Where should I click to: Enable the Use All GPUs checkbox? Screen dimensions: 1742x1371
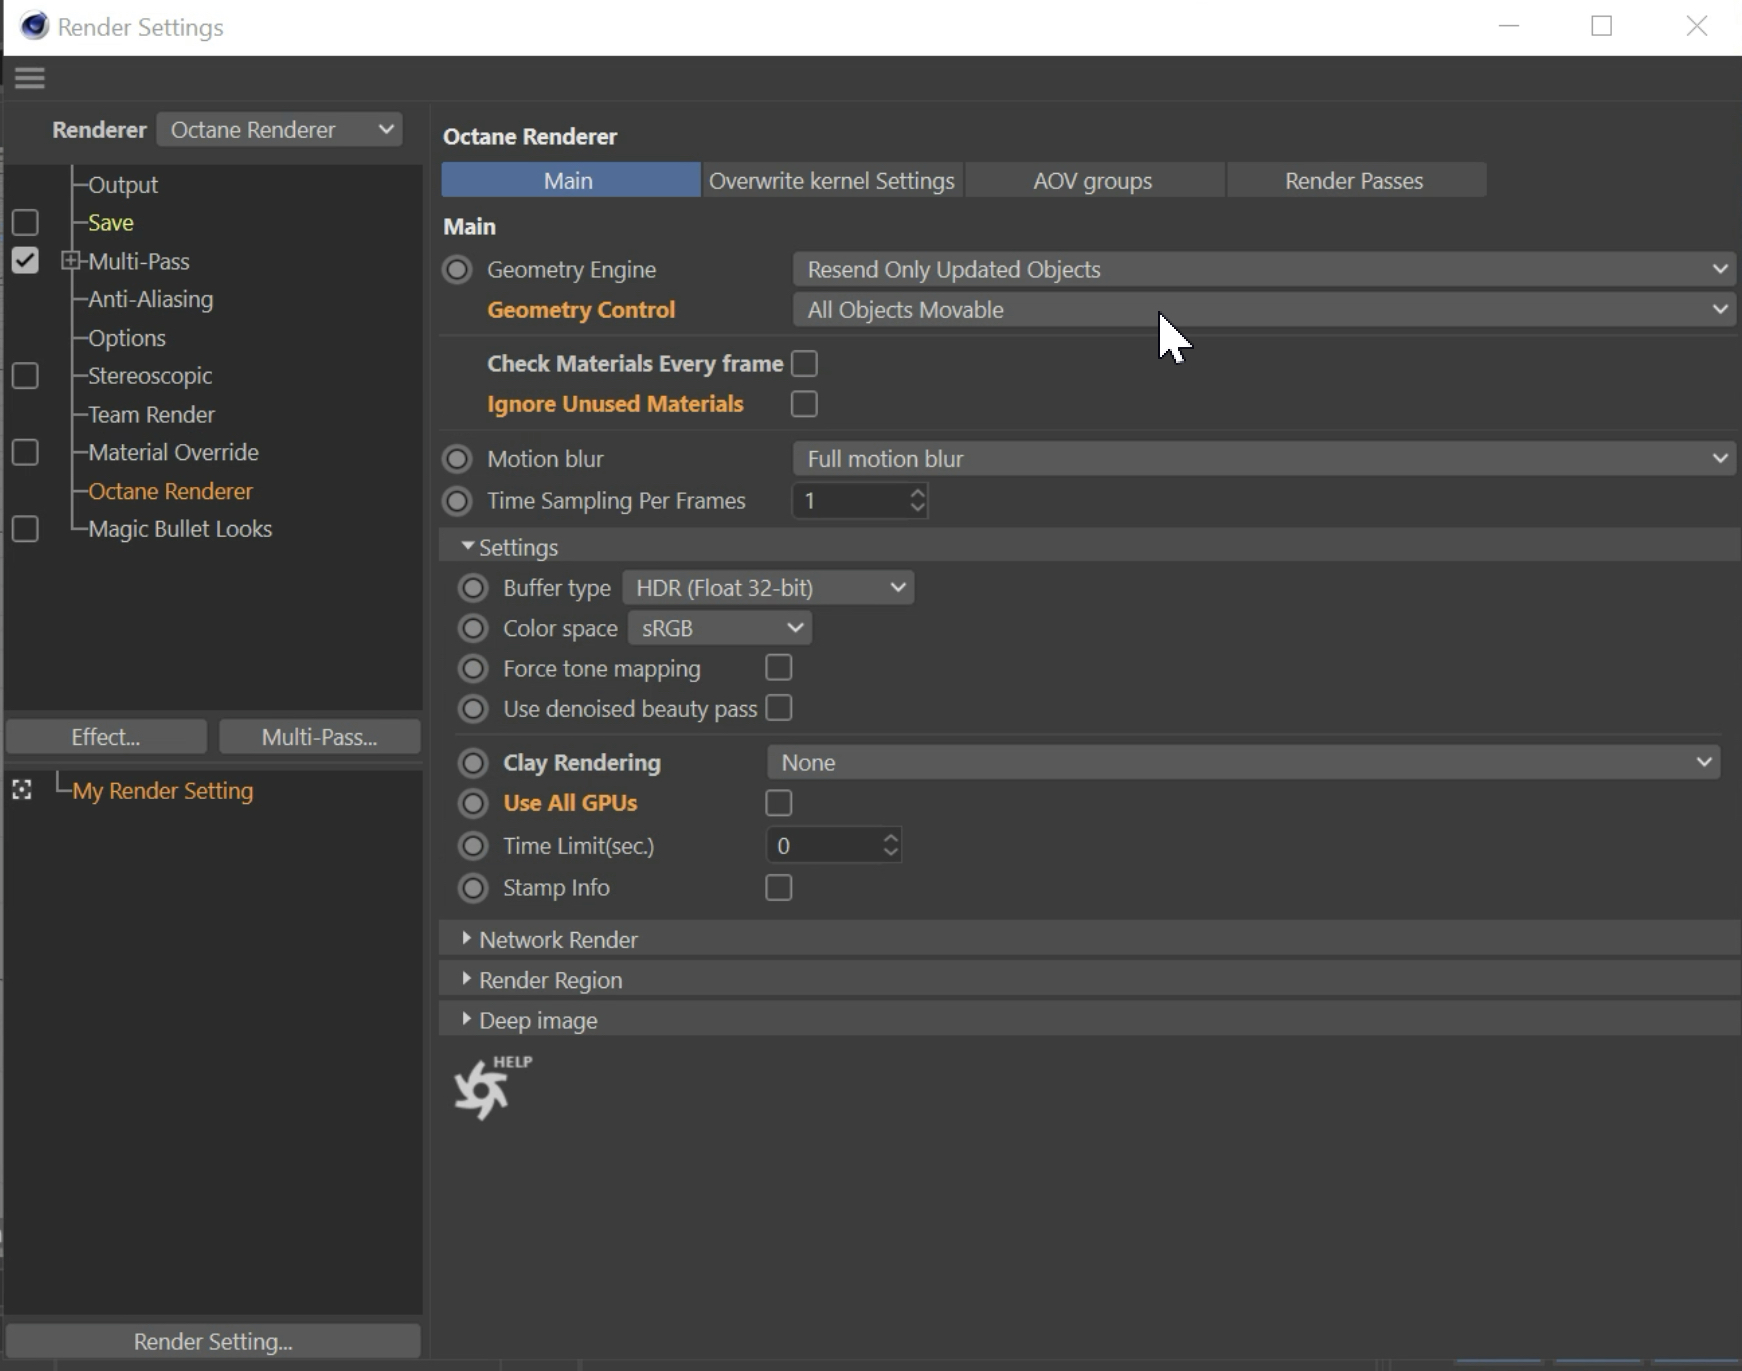coord(778,803)
